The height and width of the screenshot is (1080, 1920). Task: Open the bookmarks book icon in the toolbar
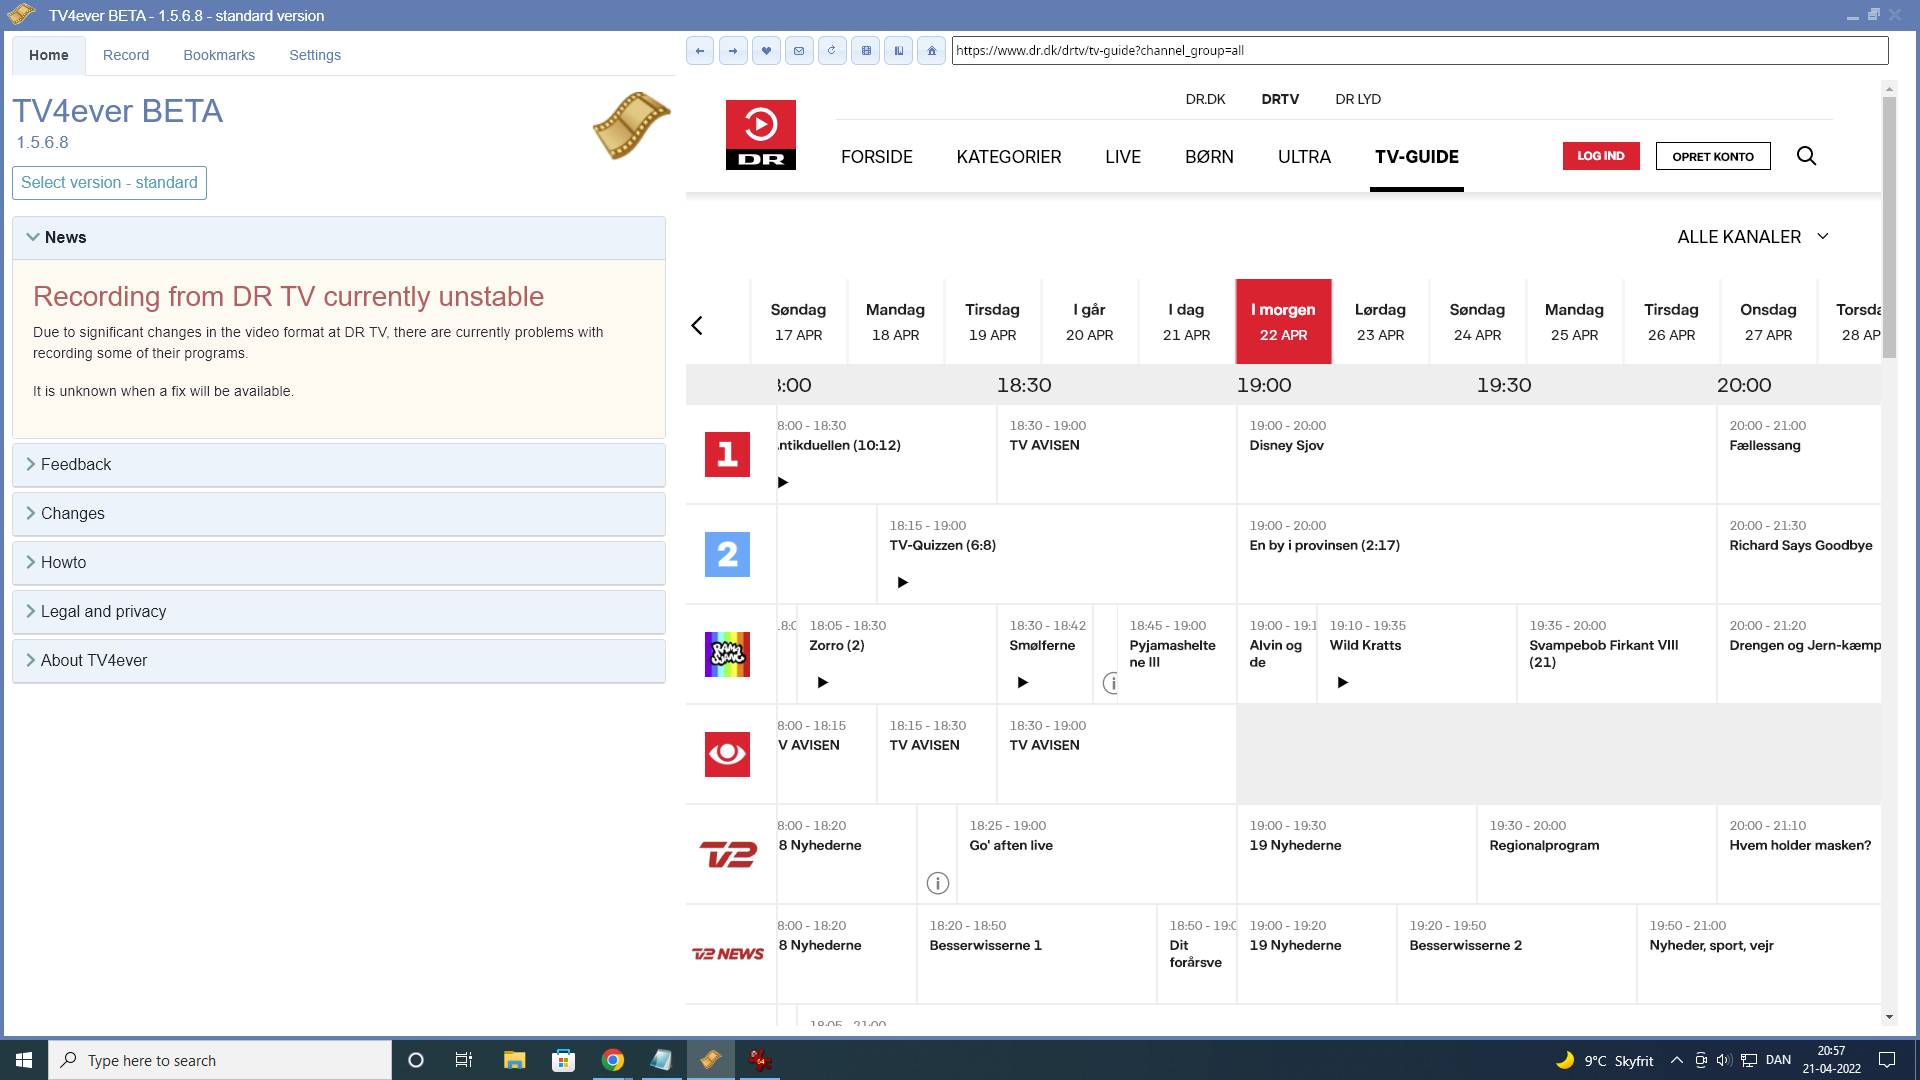click(899, 51)
